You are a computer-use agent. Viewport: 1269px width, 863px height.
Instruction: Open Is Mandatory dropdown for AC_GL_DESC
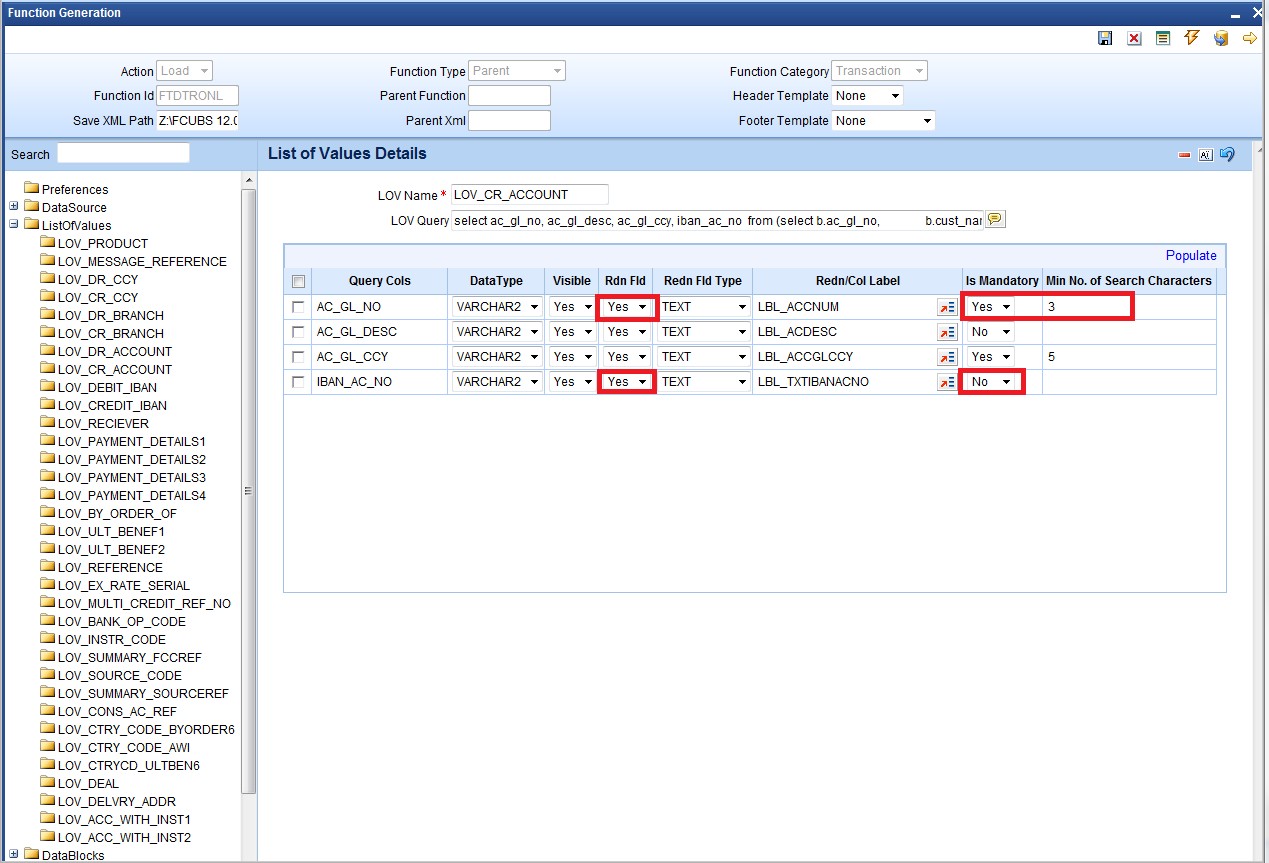click(x=990, y=332)
